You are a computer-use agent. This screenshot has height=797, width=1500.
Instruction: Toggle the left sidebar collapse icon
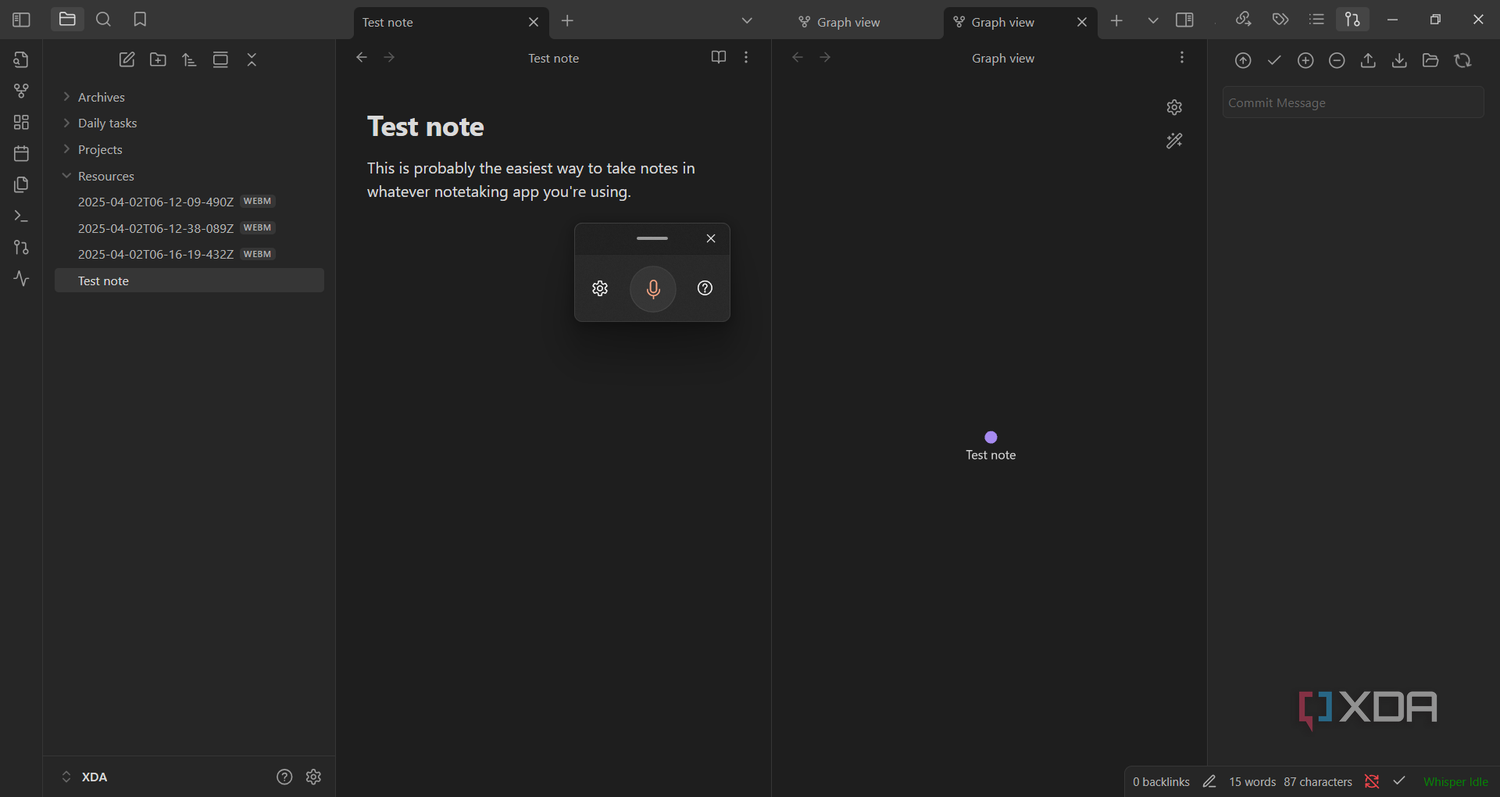click(x=21, y=19)
